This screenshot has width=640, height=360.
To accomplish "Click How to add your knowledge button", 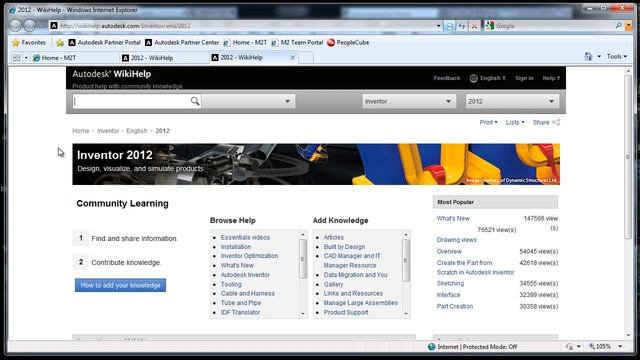I will (x=120, y=285).
